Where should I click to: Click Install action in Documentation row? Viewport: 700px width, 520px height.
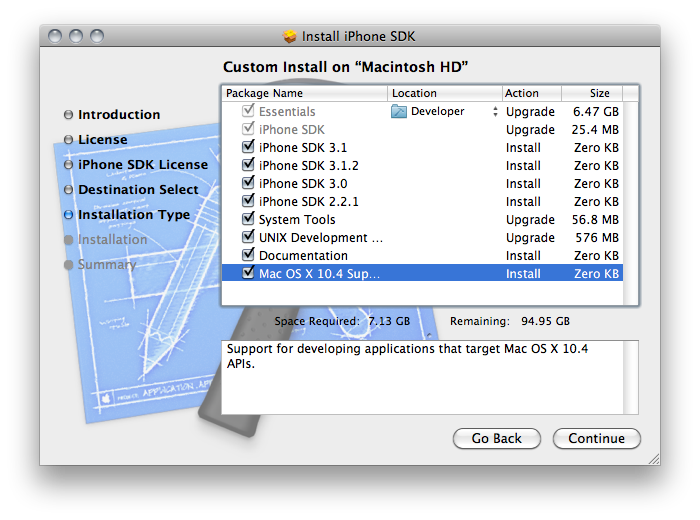point(523,256)
